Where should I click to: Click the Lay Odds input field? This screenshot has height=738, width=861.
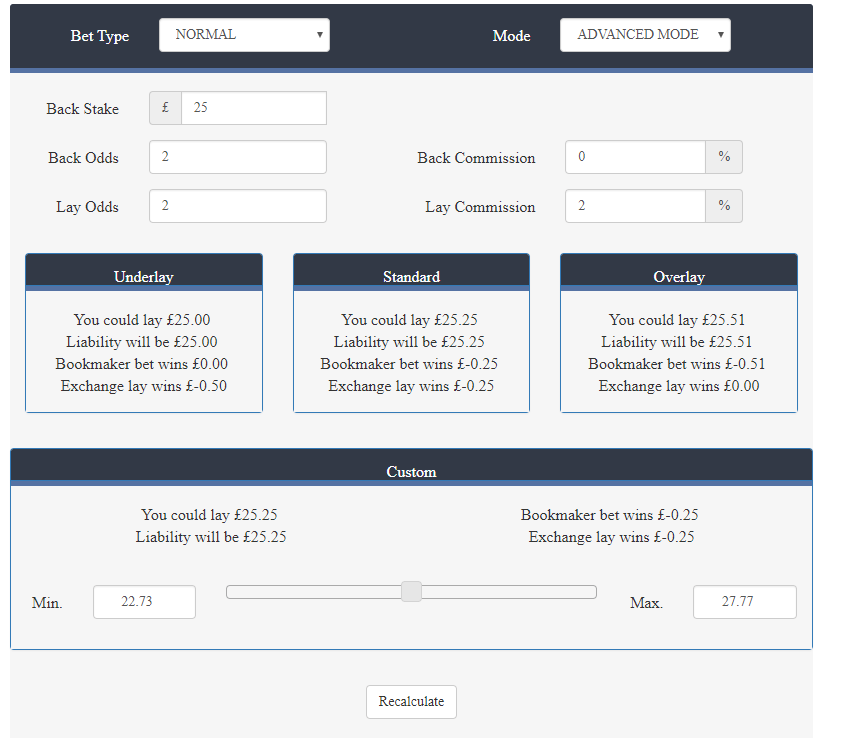pos(238,206)
